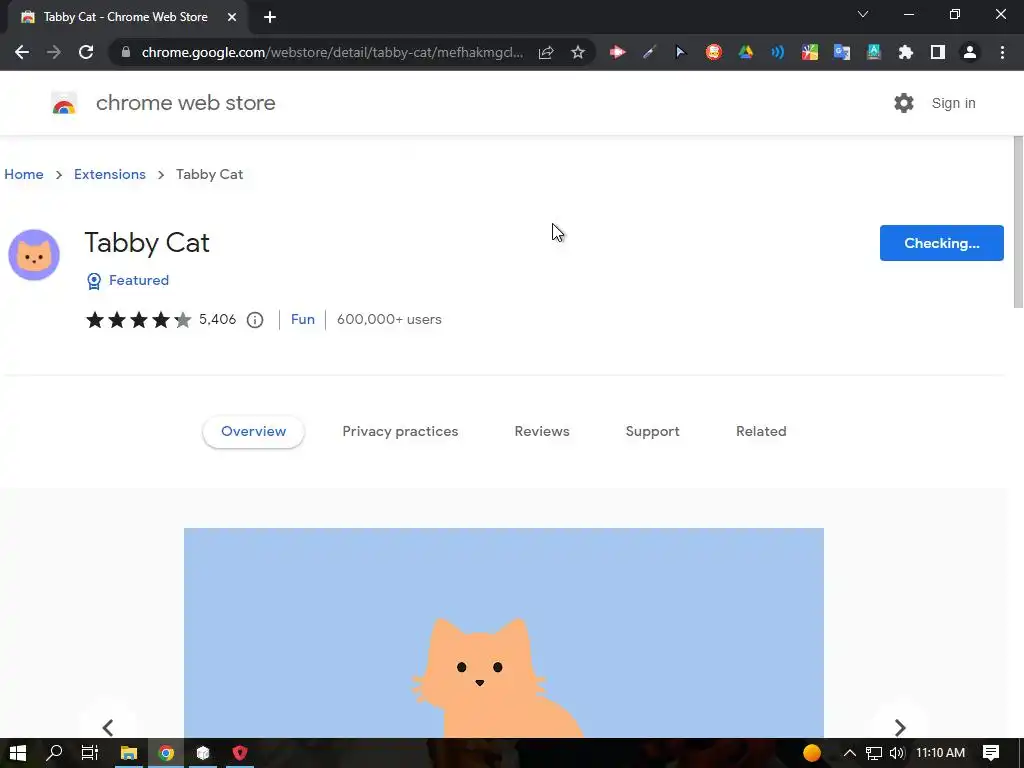The height and width of the screenshot is (768, 1024).
Task: Show the next screenshot in carousel
Action: [x=899, y=727]
